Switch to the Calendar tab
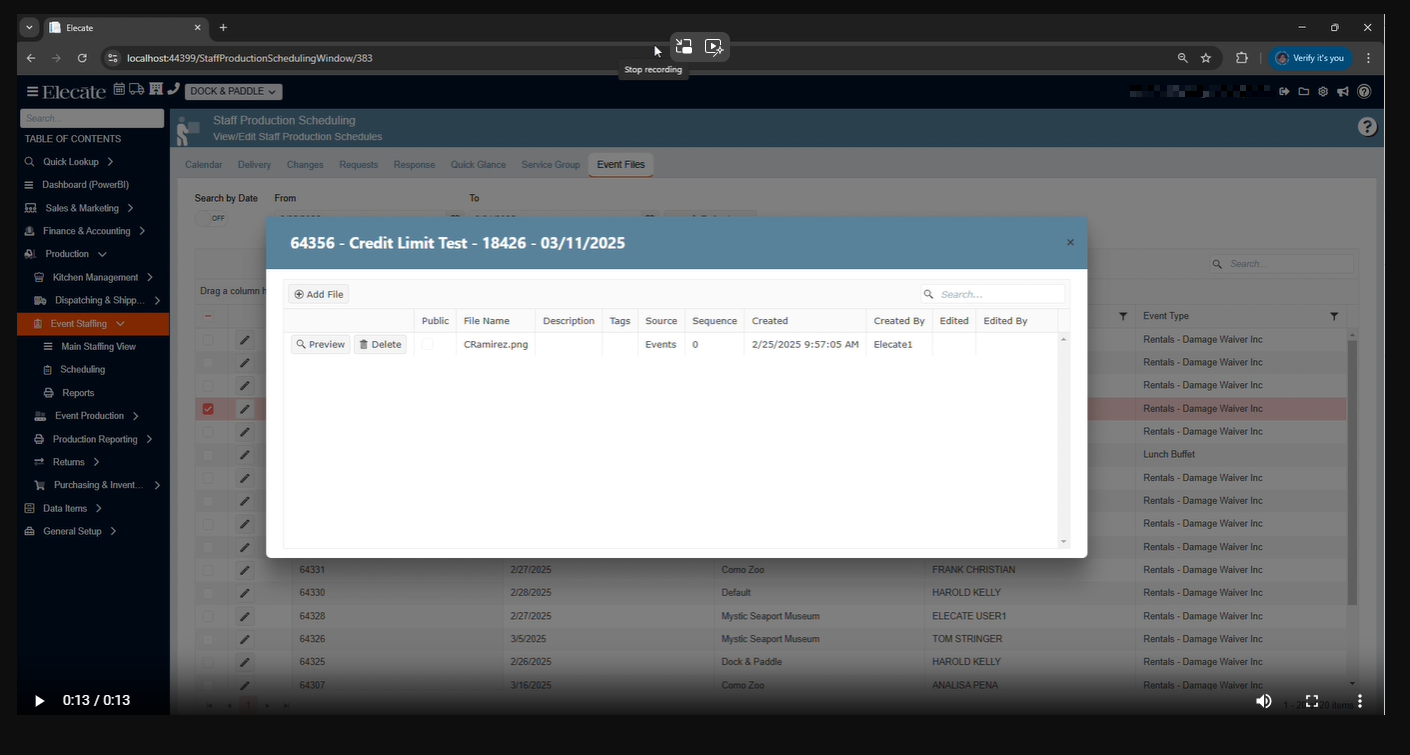This screenshot has width=1410, height=755. pyautogui.click(x=204, y=164)
